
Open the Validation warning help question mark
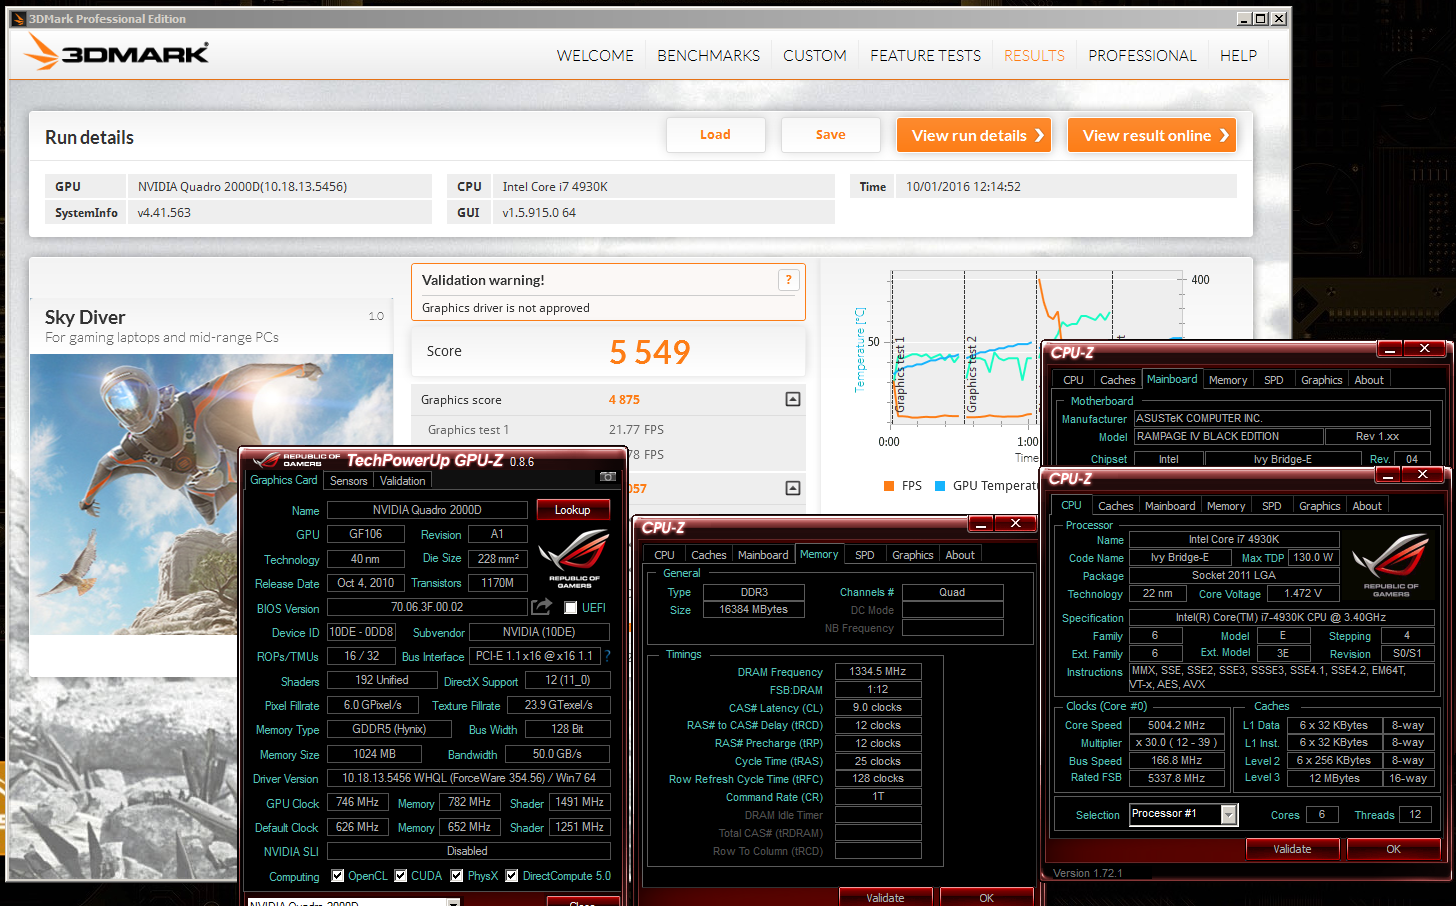tap(788, 280)
